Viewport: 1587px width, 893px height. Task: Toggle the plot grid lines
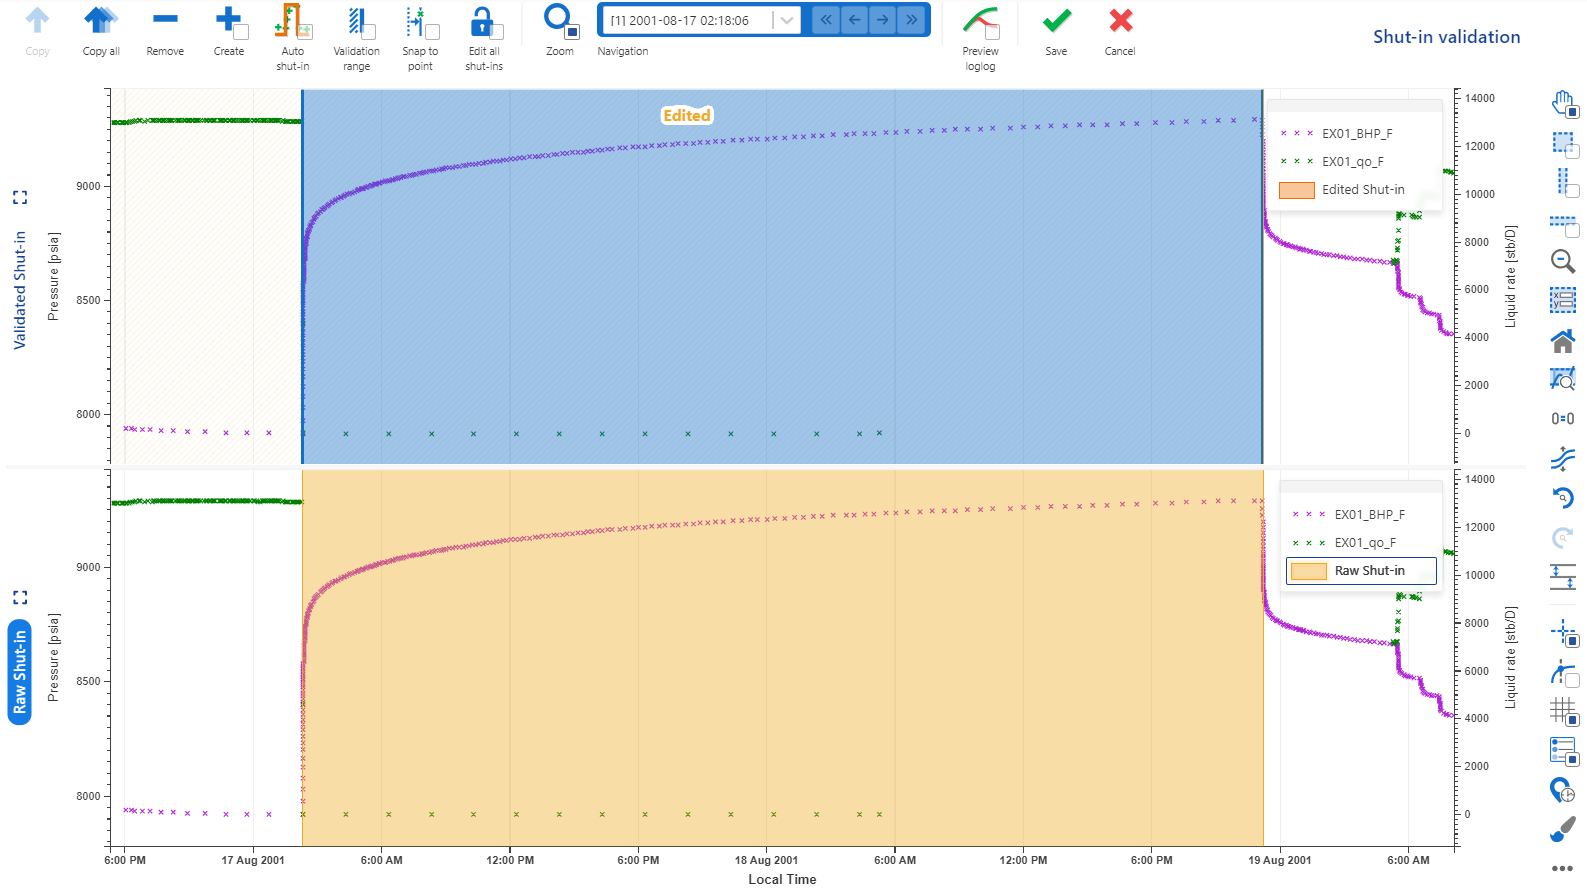click(x=1563, y=711)
